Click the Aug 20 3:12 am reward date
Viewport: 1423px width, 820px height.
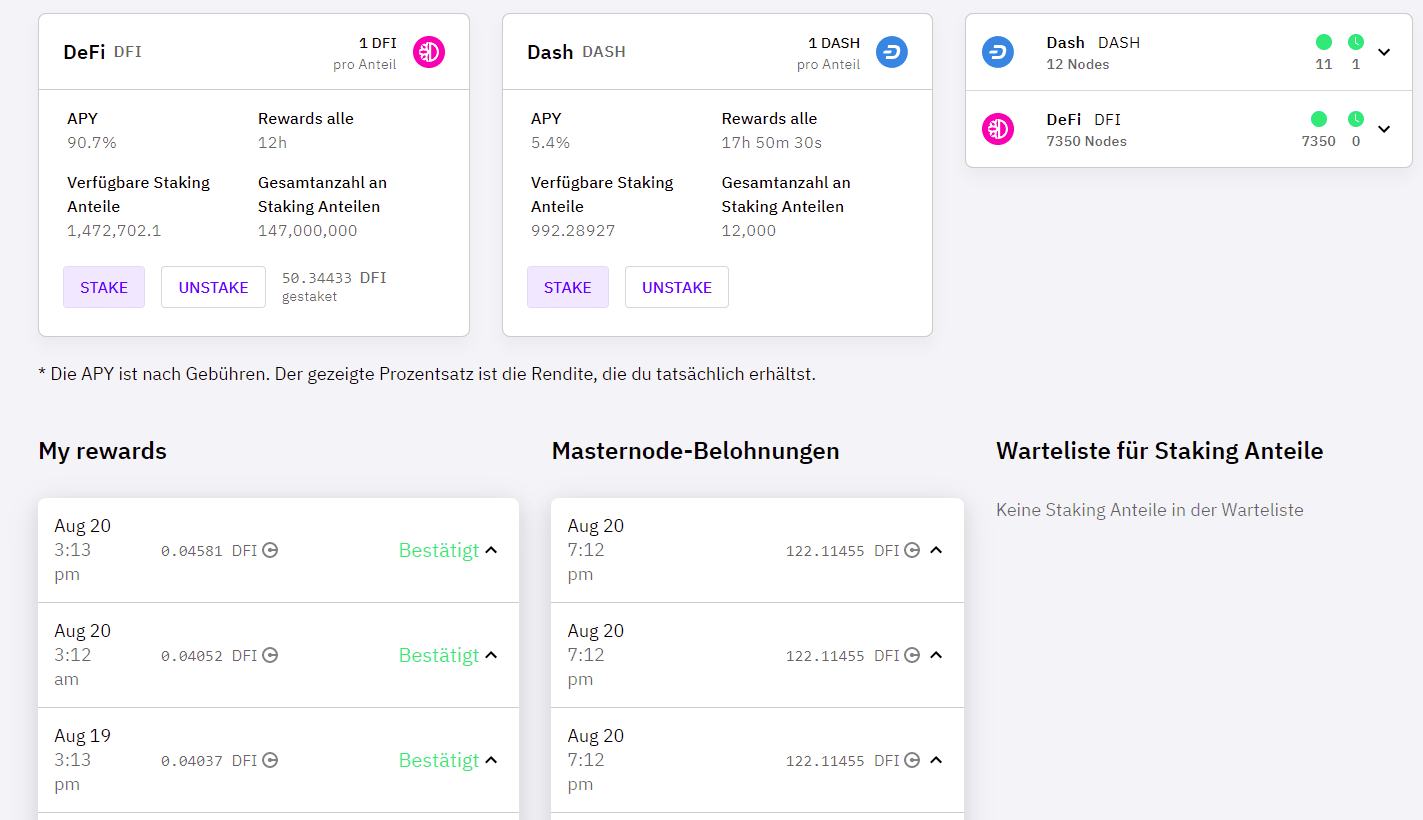click(x=83, y=655)
